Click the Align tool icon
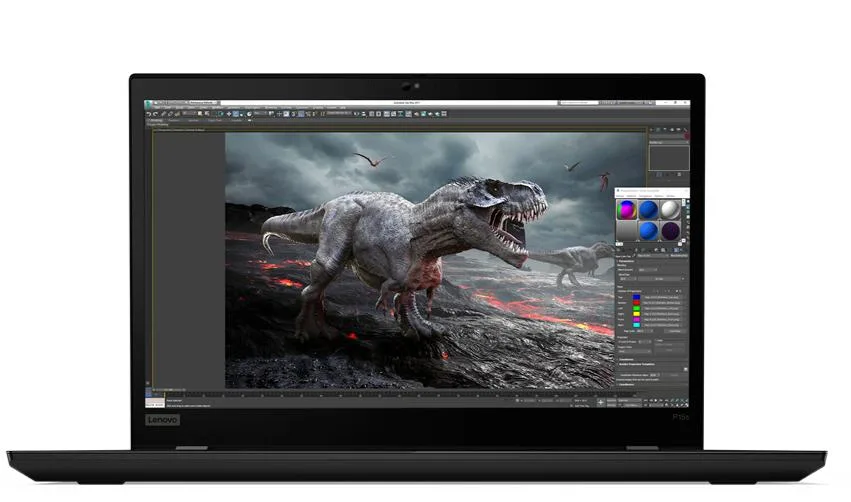This screenshot has width=851, height=502. tap(364, 114)
